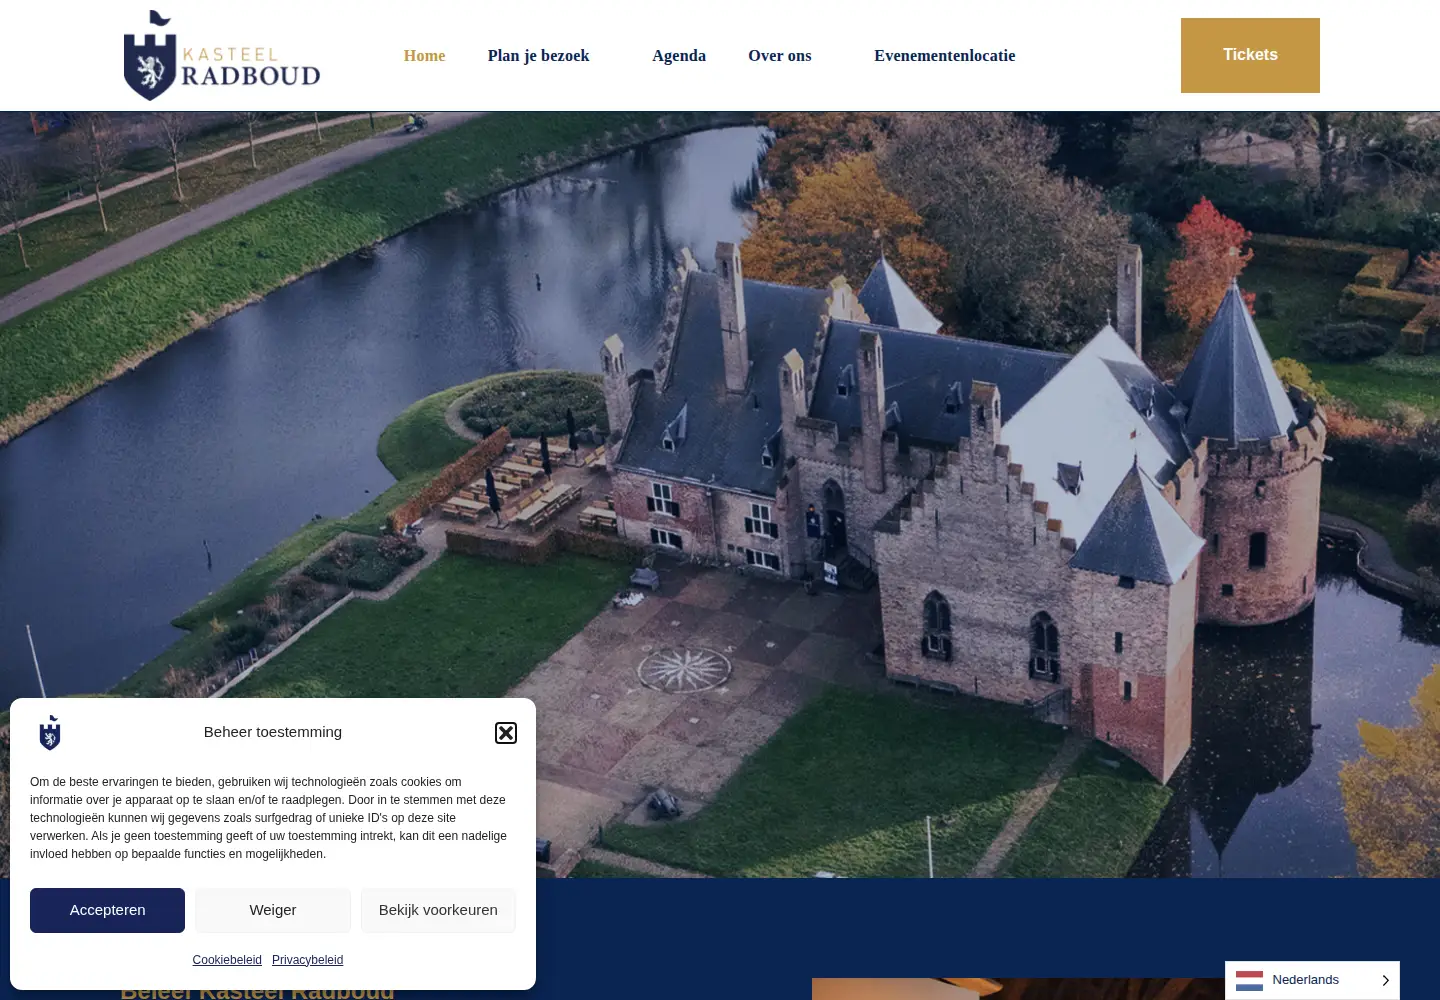The height and width of the screenshot is (1000, 1440).
Task: Click the Tickets button
Action: [x=1250, y=55]
